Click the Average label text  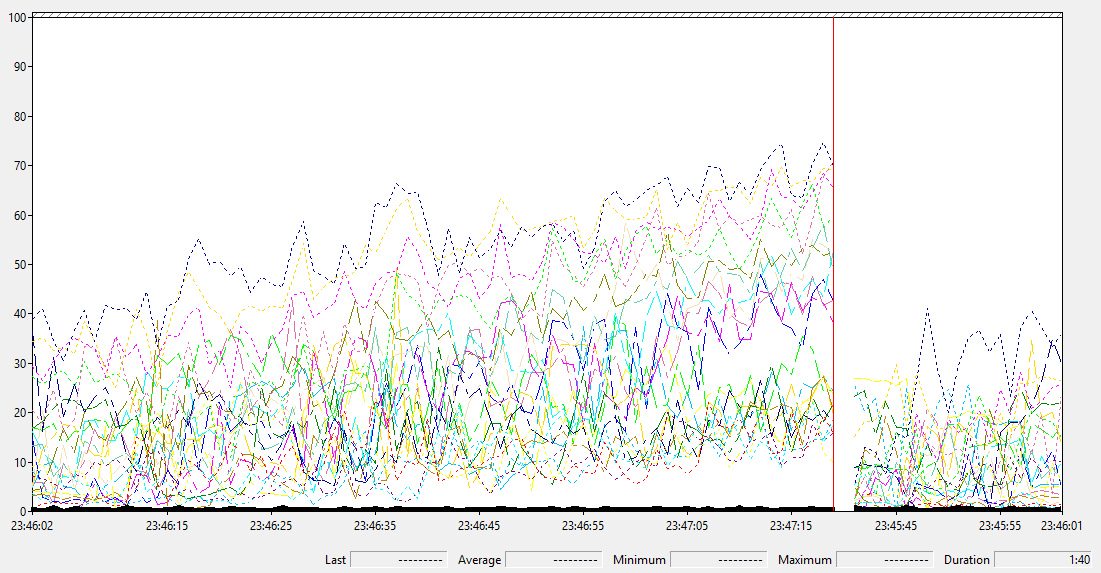point(480,560)
